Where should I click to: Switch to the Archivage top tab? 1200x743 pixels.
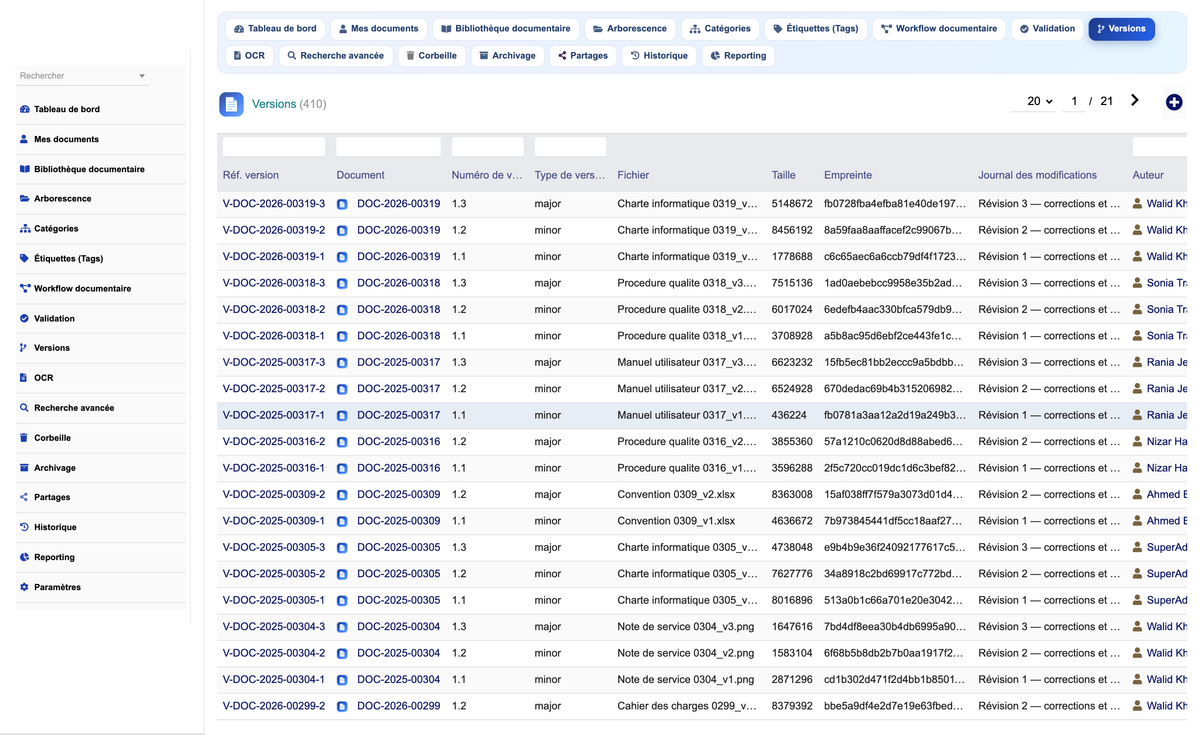(x=508, y=56)
